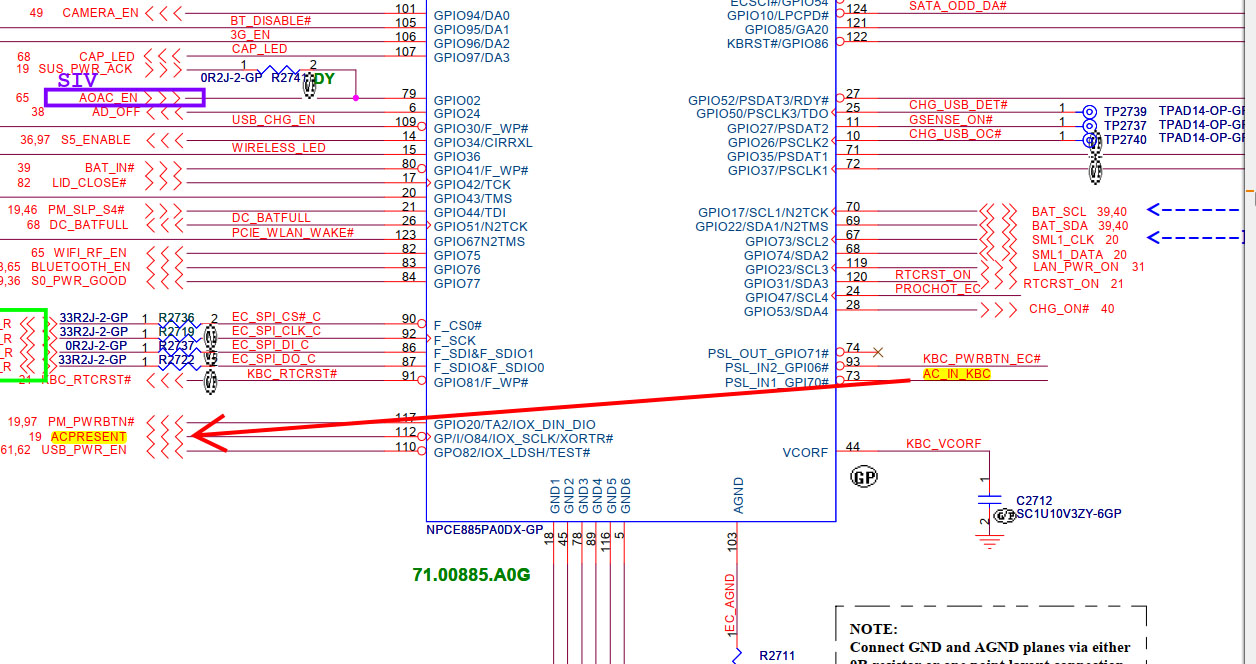This screenshot has height=664, width=1256.
Task: Click the PSL_OUT_GPIO71# pin name
Action: 769,354
